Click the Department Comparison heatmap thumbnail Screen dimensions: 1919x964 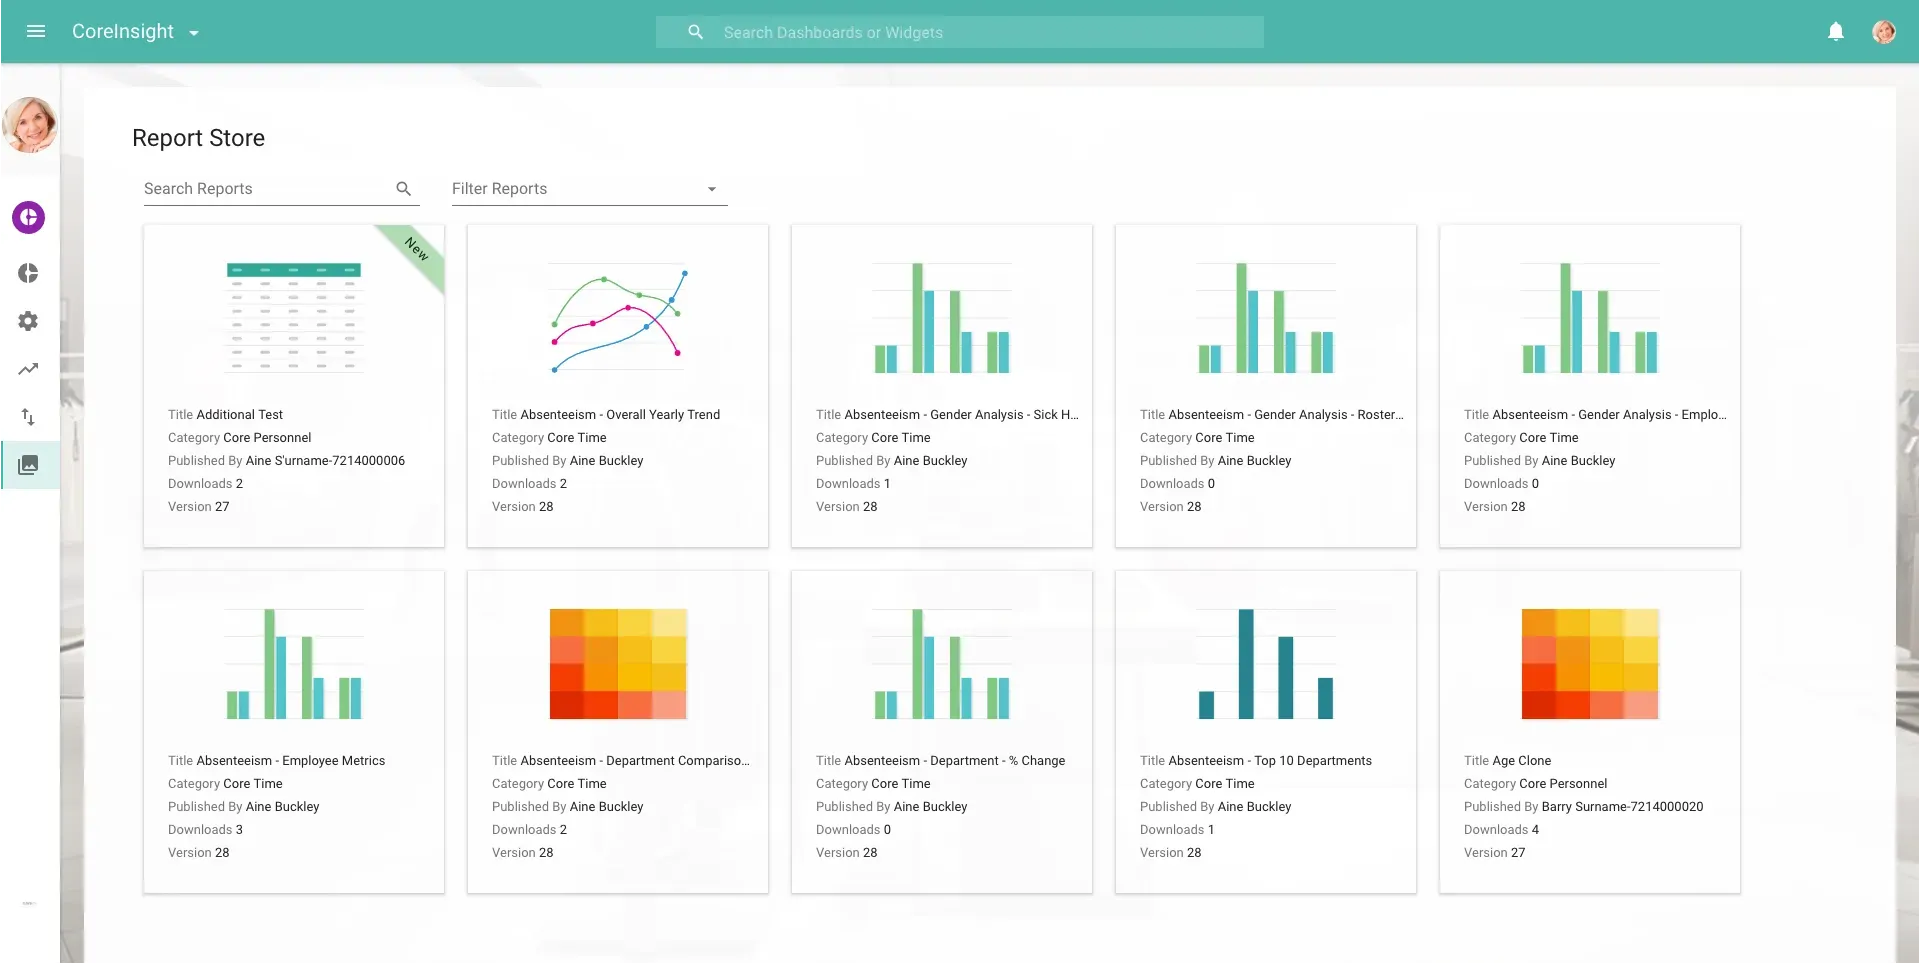pyautogui.click(x=617, y=664)
